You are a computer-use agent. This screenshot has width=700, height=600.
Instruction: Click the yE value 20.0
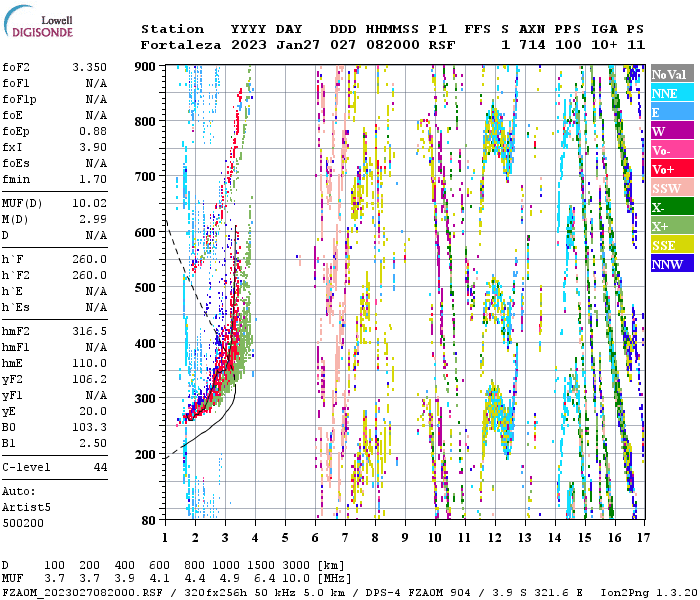pyautogui.click(x=93, y=411)
